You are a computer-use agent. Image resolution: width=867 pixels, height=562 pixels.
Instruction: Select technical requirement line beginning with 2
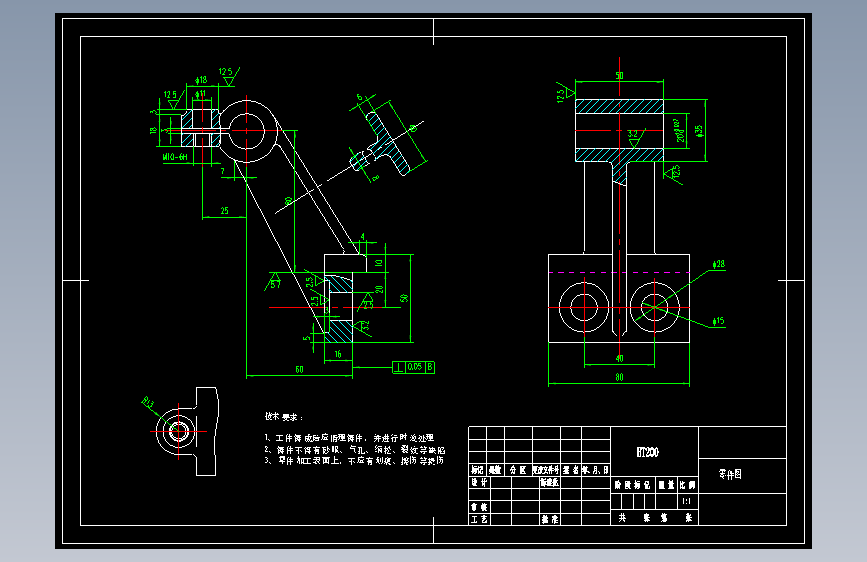coord(354,450)
